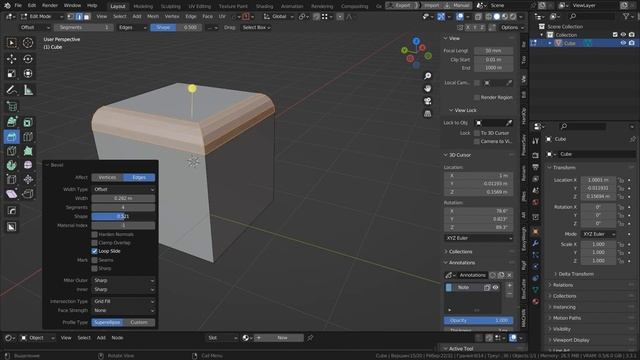Open the Intersection Type Grid Fill dropdown
Image resolution: width=640 pixels, height=360 pixels.
click(x=123, y=301)
